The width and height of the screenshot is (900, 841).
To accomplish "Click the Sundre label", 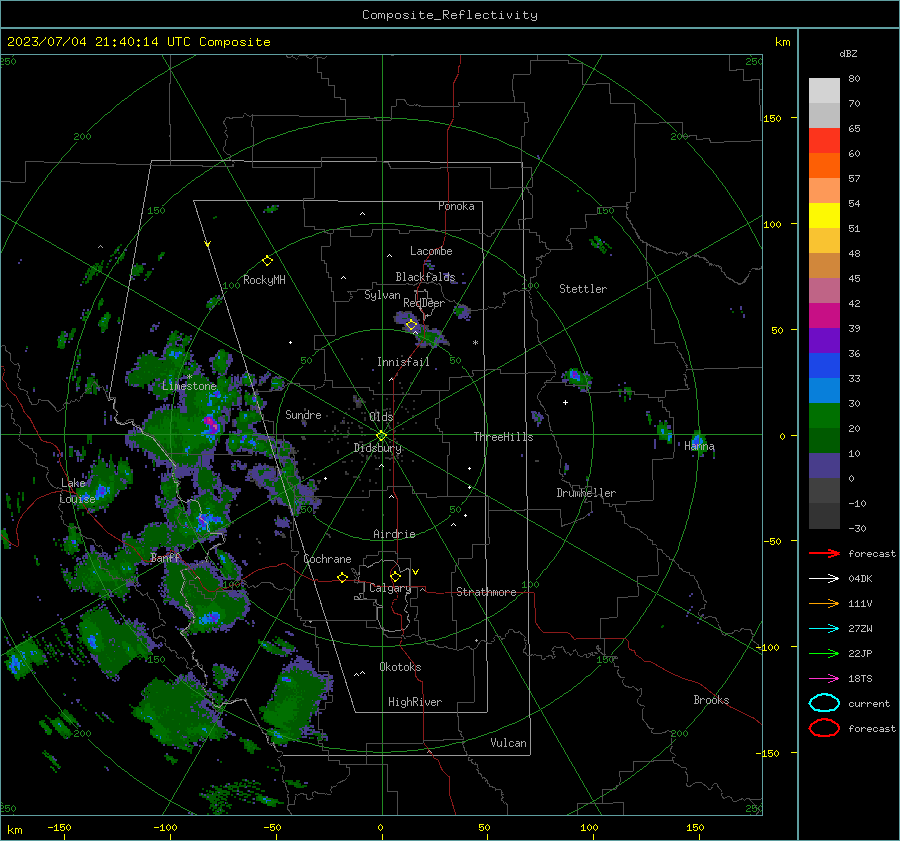I will click(x=303, y=414).
